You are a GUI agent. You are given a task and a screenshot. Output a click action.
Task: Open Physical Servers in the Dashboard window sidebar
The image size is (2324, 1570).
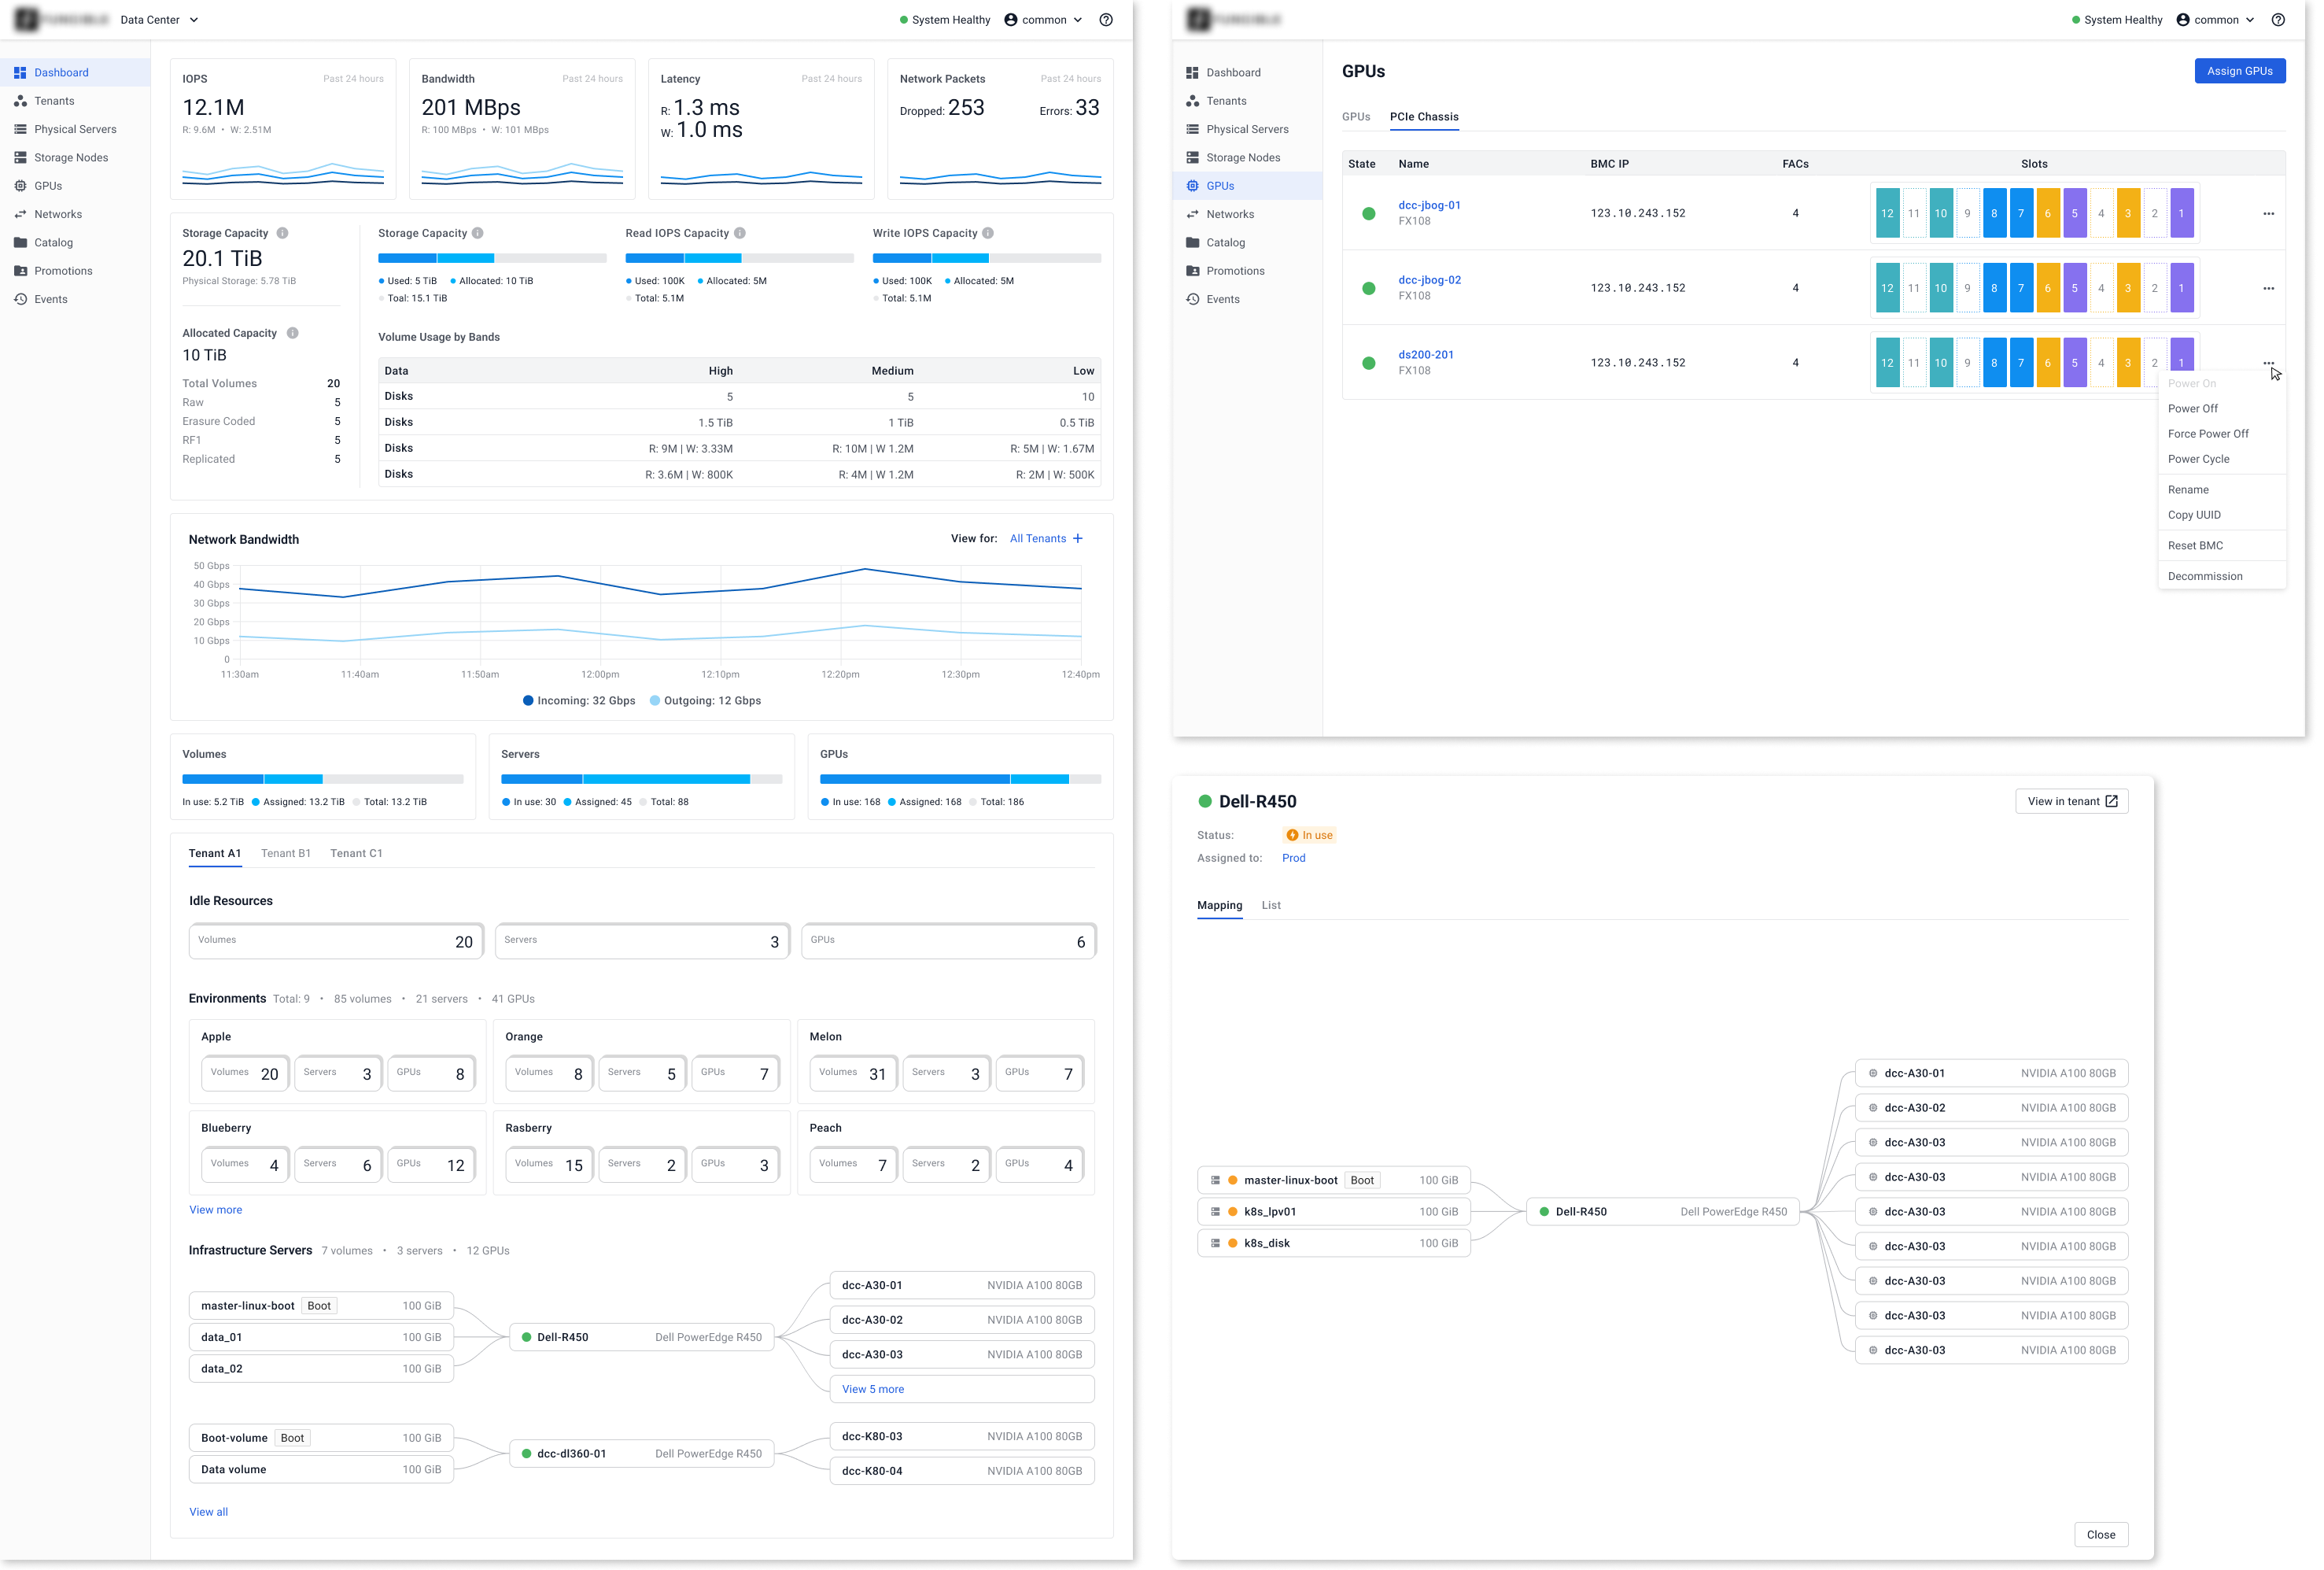pyautogui.click(x=75, y=129)
